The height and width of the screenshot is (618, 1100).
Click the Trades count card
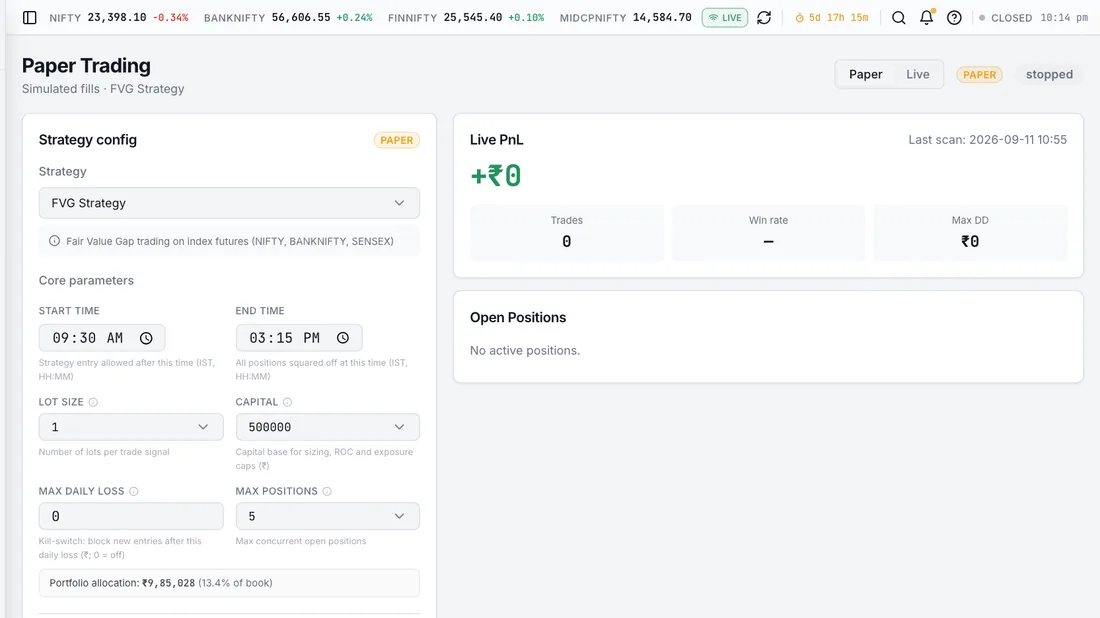567,233
